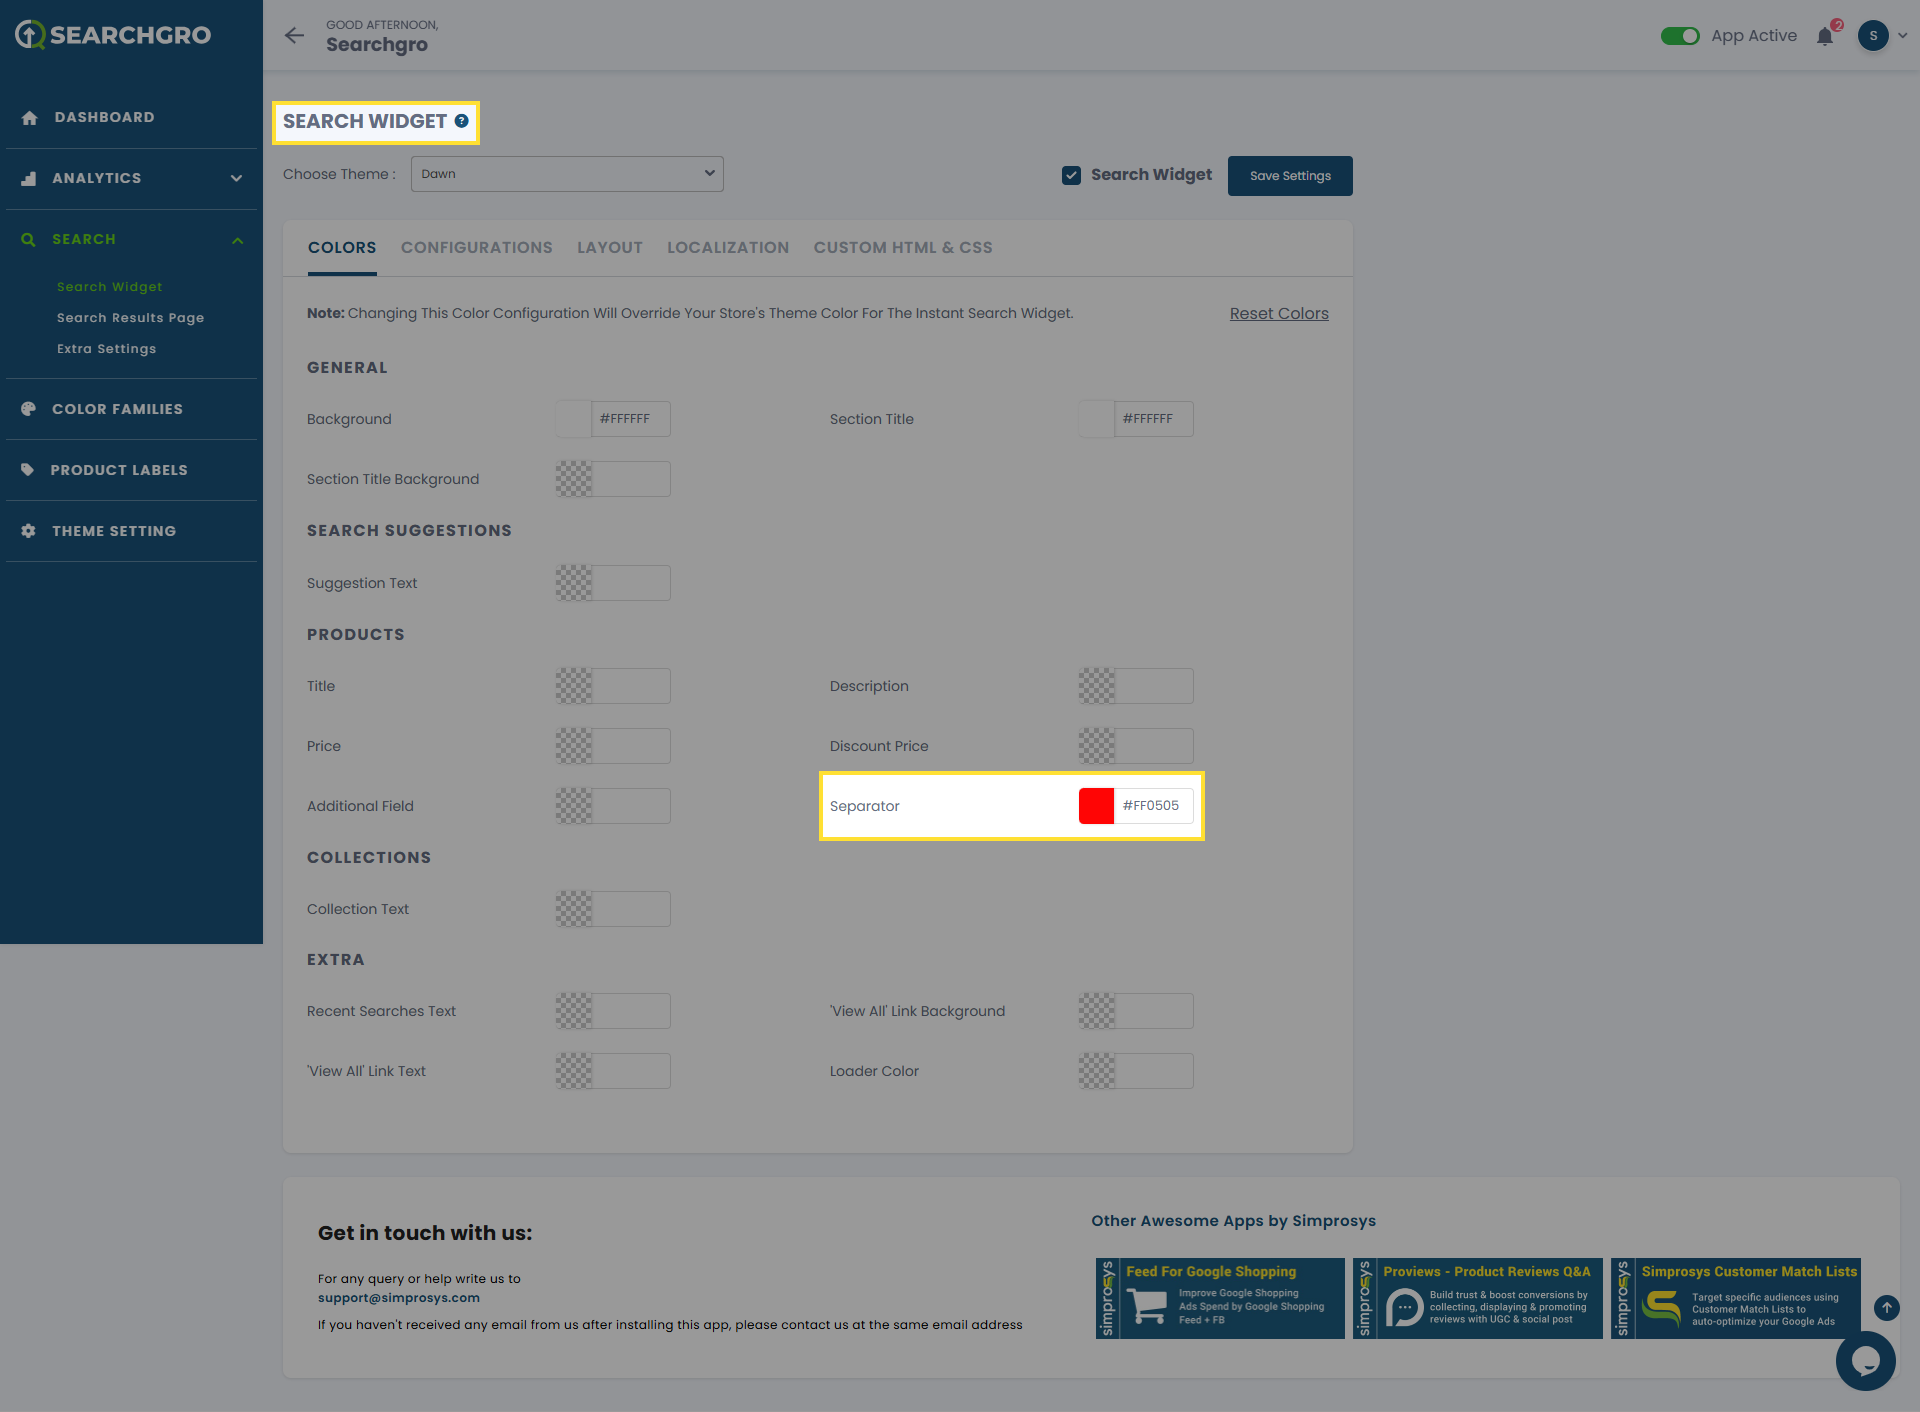Click the help question mark beside Search Widget

(462, 121)
